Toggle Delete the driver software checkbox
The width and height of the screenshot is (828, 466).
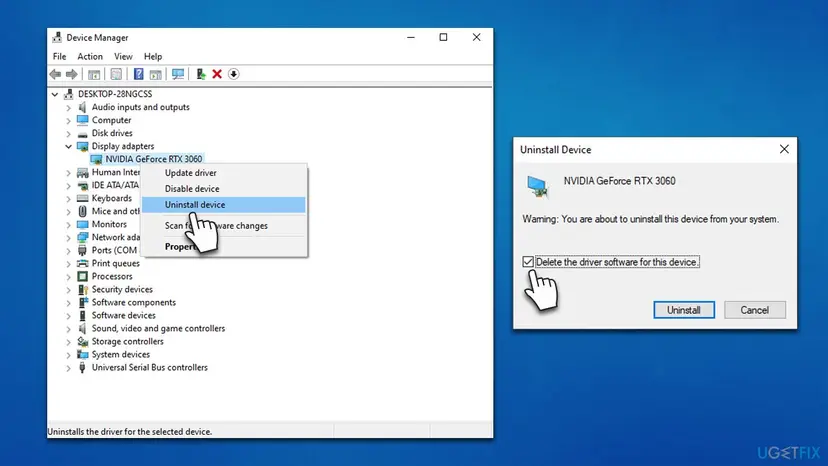(528, 262)
